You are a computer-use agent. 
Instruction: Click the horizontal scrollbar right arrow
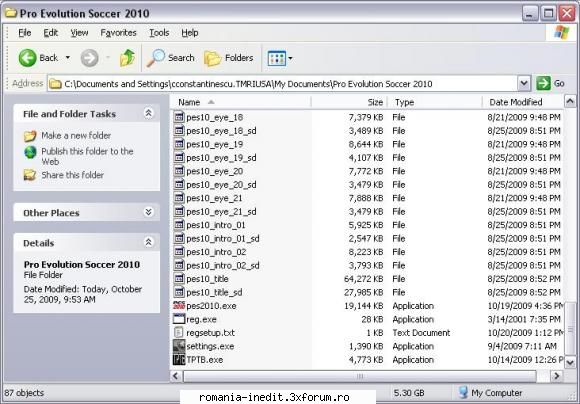(x=556, y=376)
